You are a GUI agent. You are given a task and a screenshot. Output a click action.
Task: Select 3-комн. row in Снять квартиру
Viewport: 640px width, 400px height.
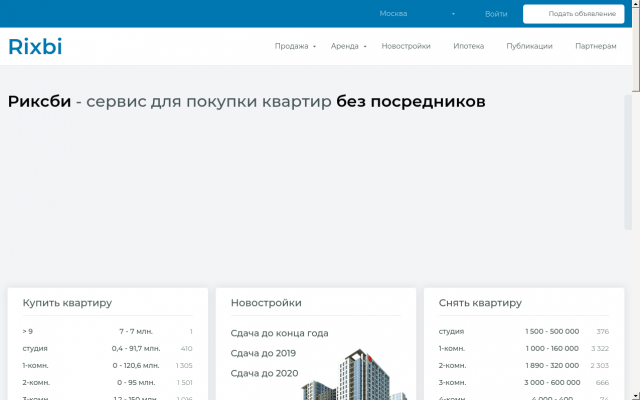(524, 383)
